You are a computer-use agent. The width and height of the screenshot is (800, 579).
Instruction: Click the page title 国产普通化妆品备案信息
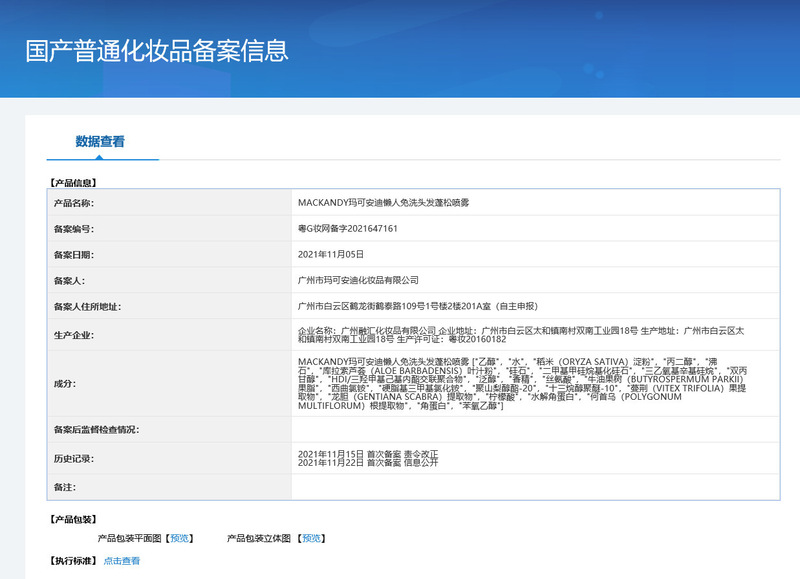[157, 51]
